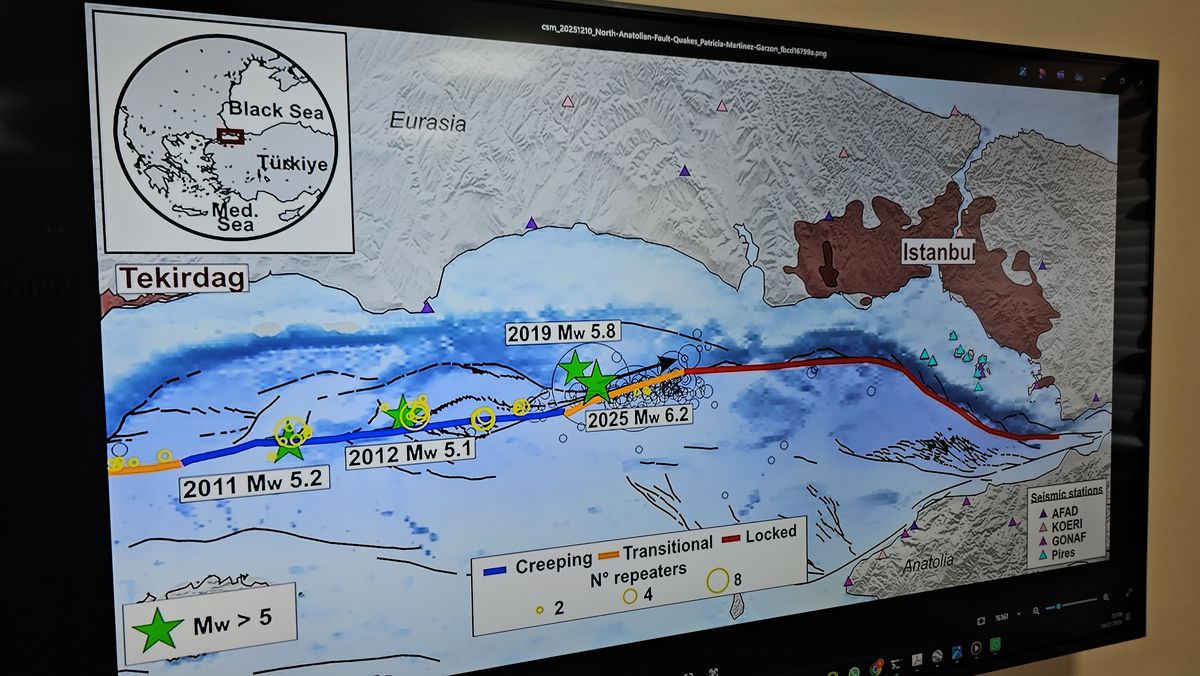Open the terminal icon on the taskbar

(x=896, y=664)
